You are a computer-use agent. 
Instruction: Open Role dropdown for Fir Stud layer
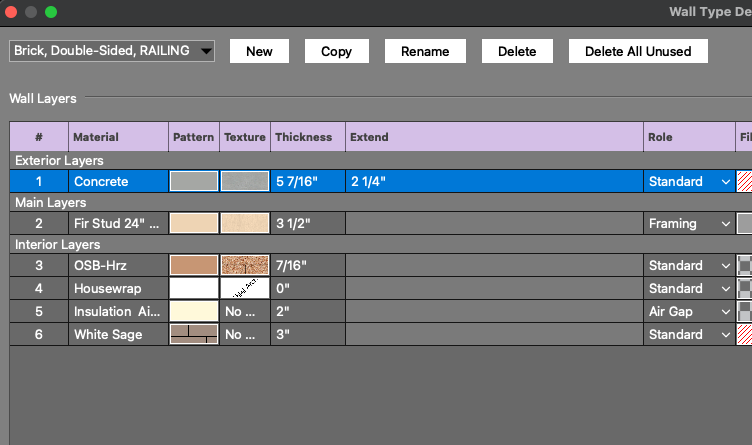[x=689, y=223]
